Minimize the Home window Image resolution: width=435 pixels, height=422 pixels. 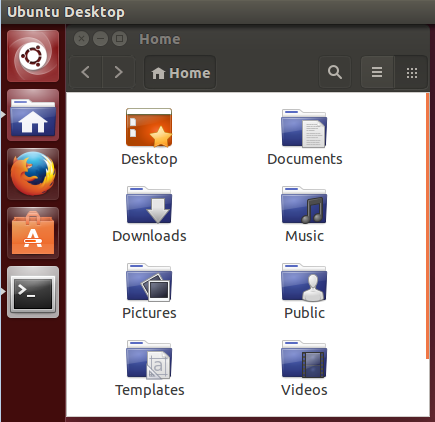(x=100, y=39)
